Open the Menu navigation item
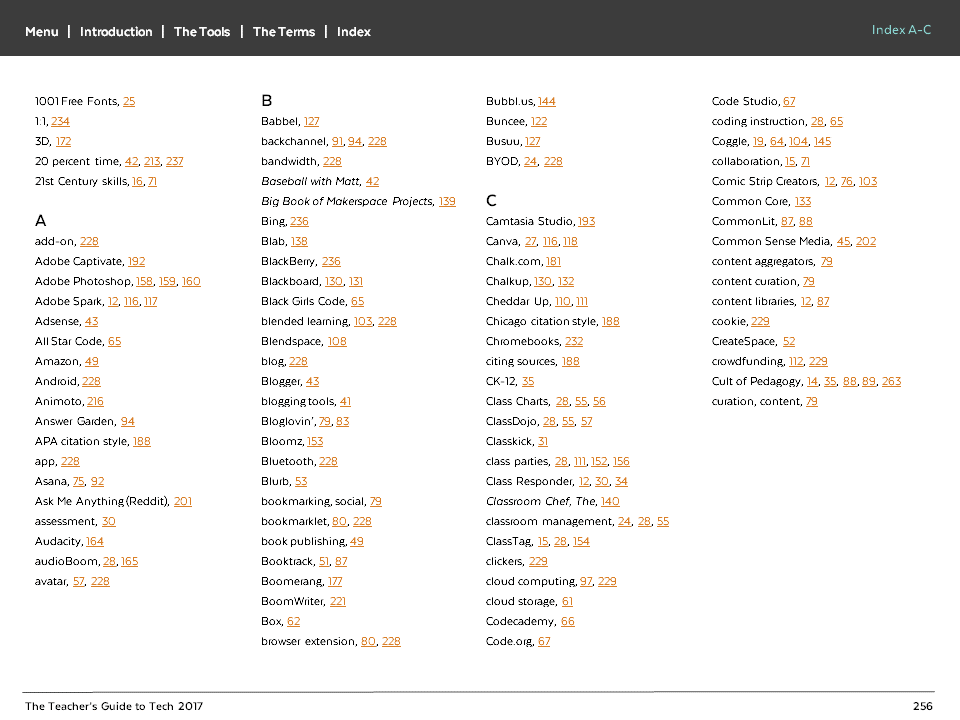960x720 pixels. tap(42, 32)
